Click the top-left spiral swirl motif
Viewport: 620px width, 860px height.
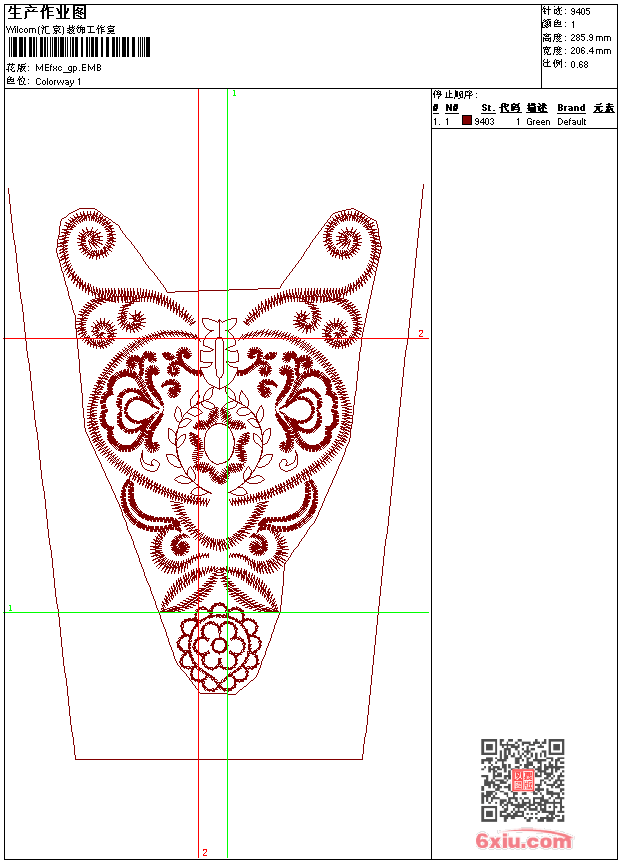(92, 240)
